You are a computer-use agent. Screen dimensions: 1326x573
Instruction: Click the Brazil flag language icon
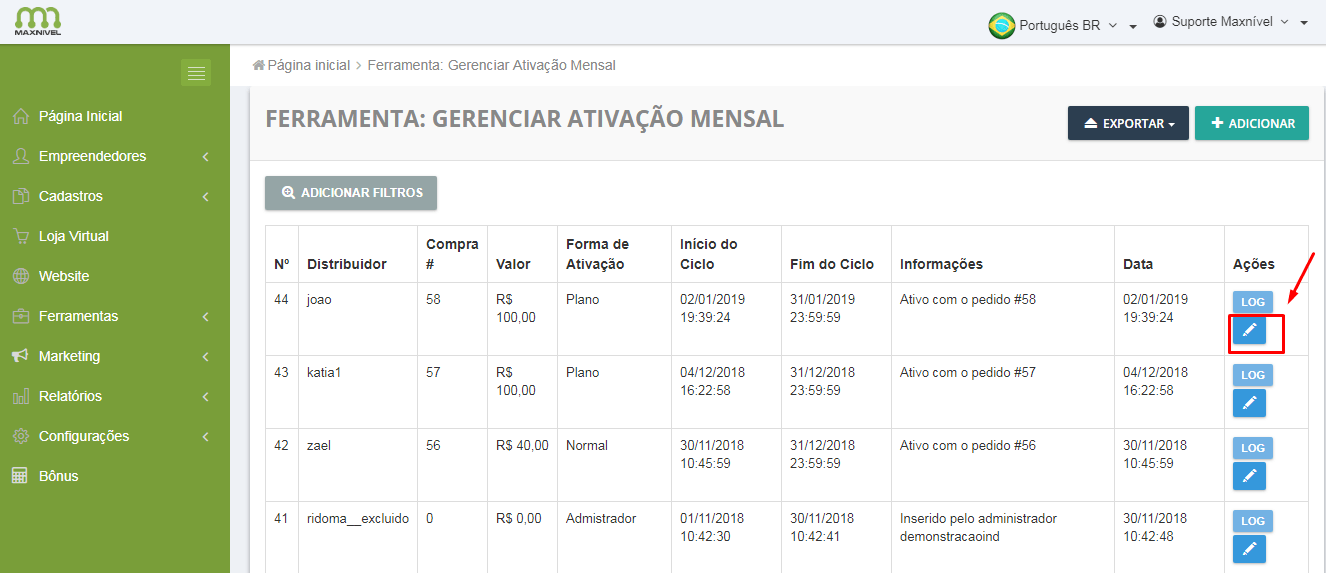pos(1001,26)
